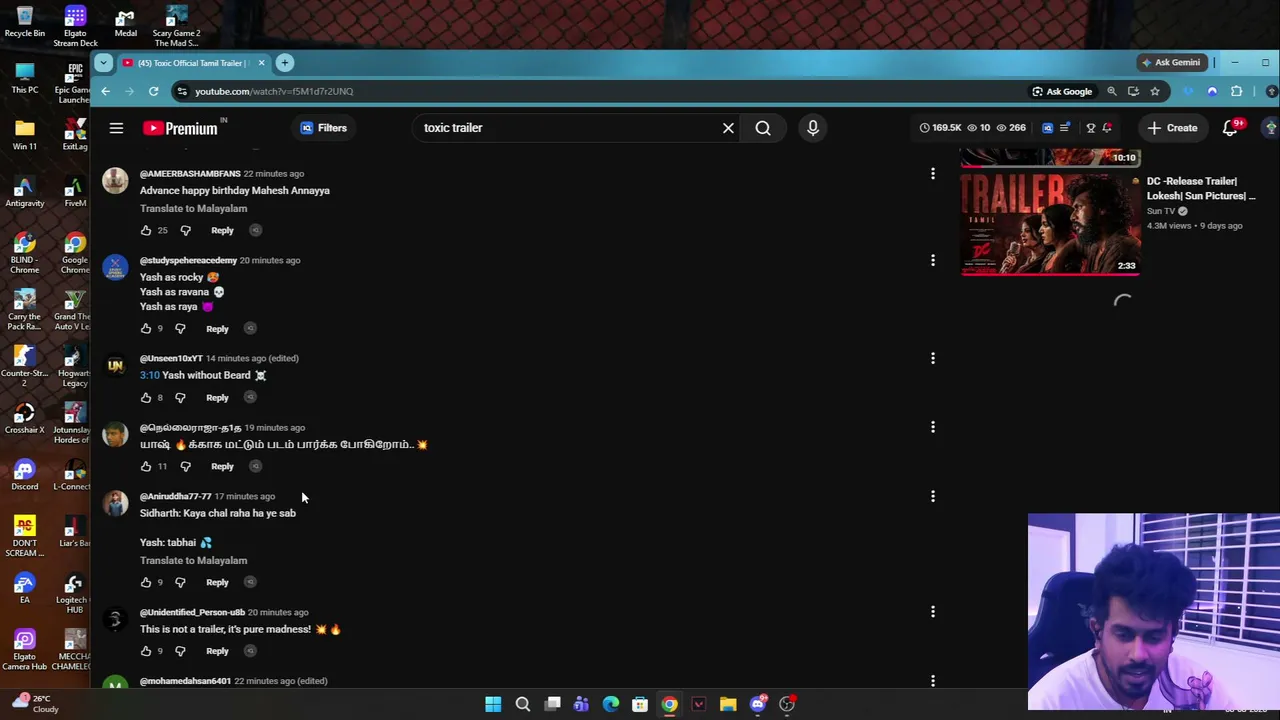The height and width of the screenshot is (720, 1280).
Task: Open the 'DC -Release Trailer| Lokesh' video title
Action: point(1201,188)
